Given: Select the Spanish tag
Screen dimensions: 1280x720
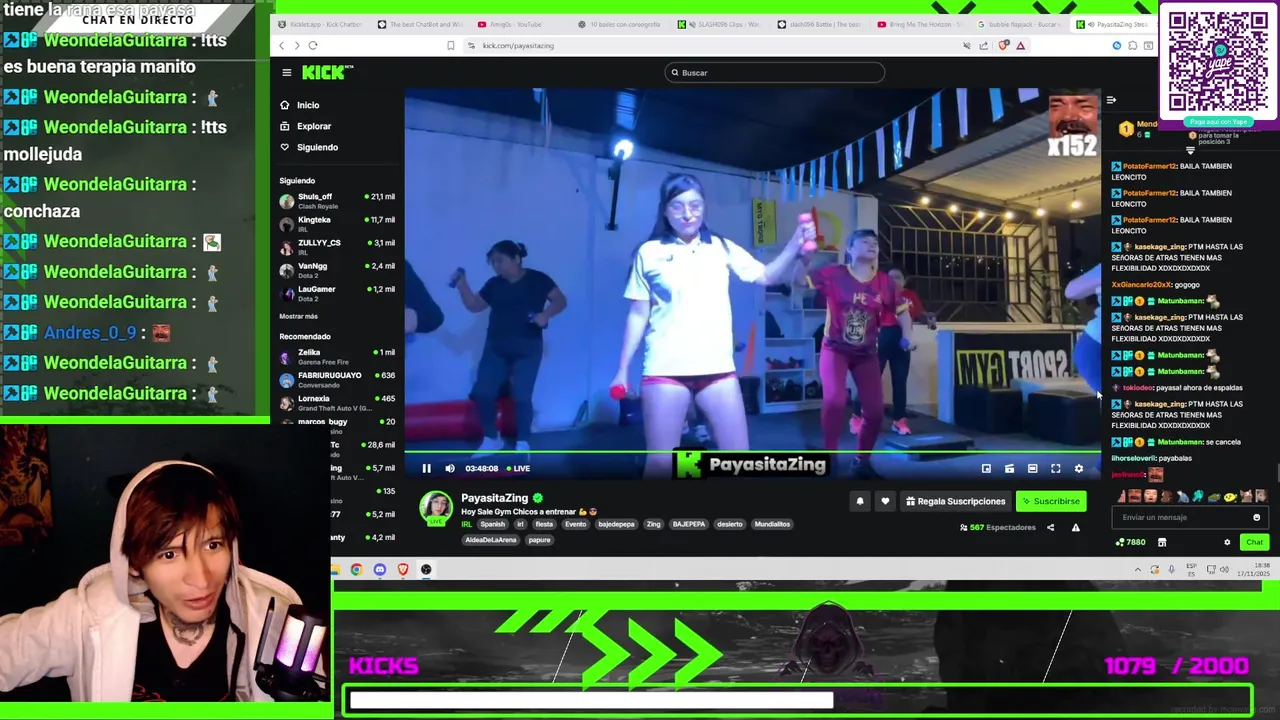Looking at the screenshot, I should click(493, 524).
